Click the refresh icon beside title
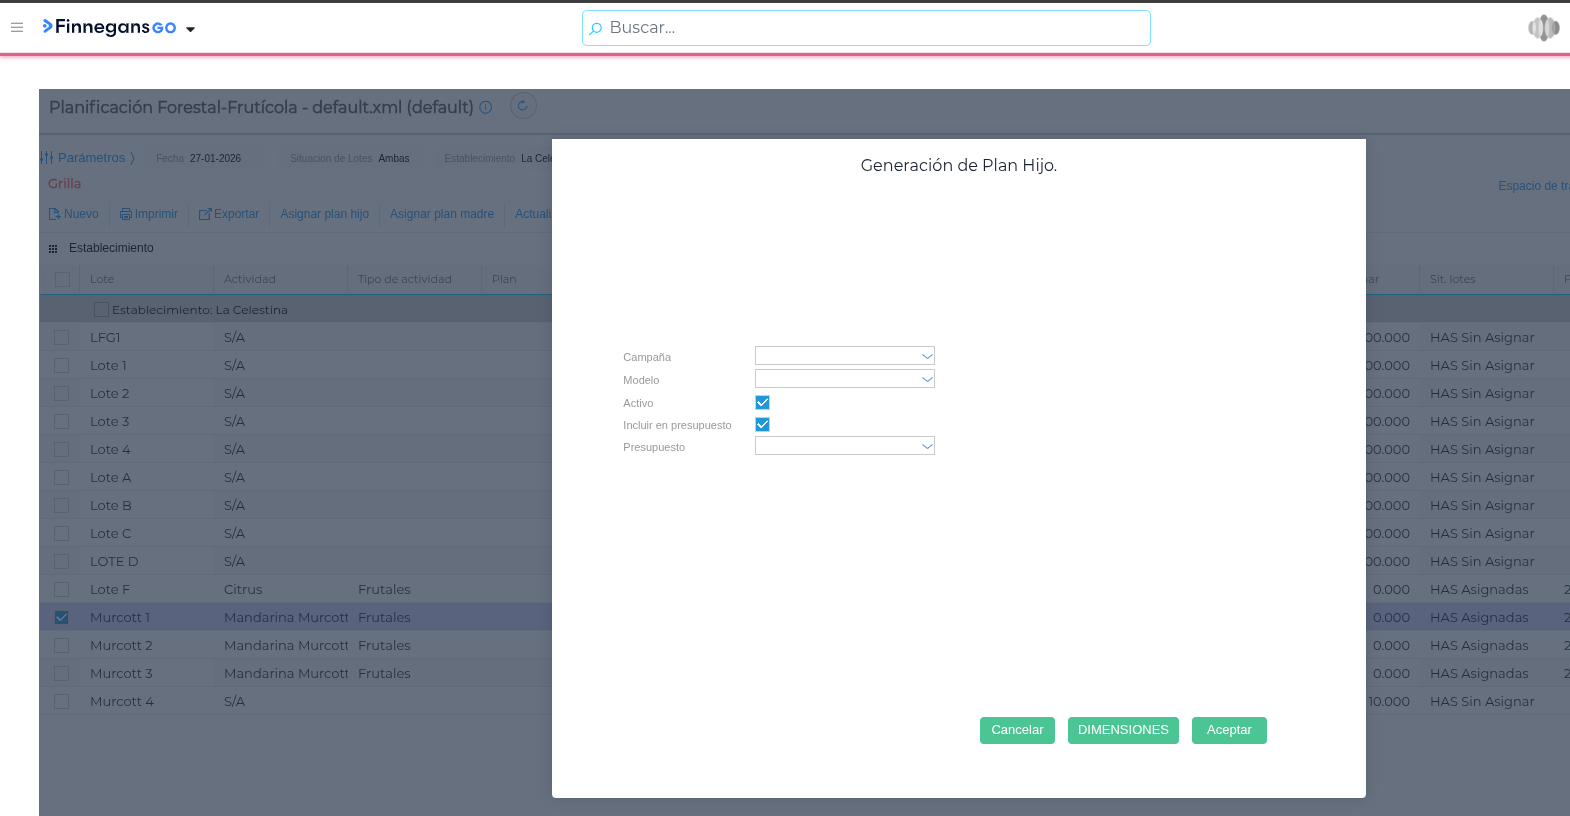 tap(523, 106)
